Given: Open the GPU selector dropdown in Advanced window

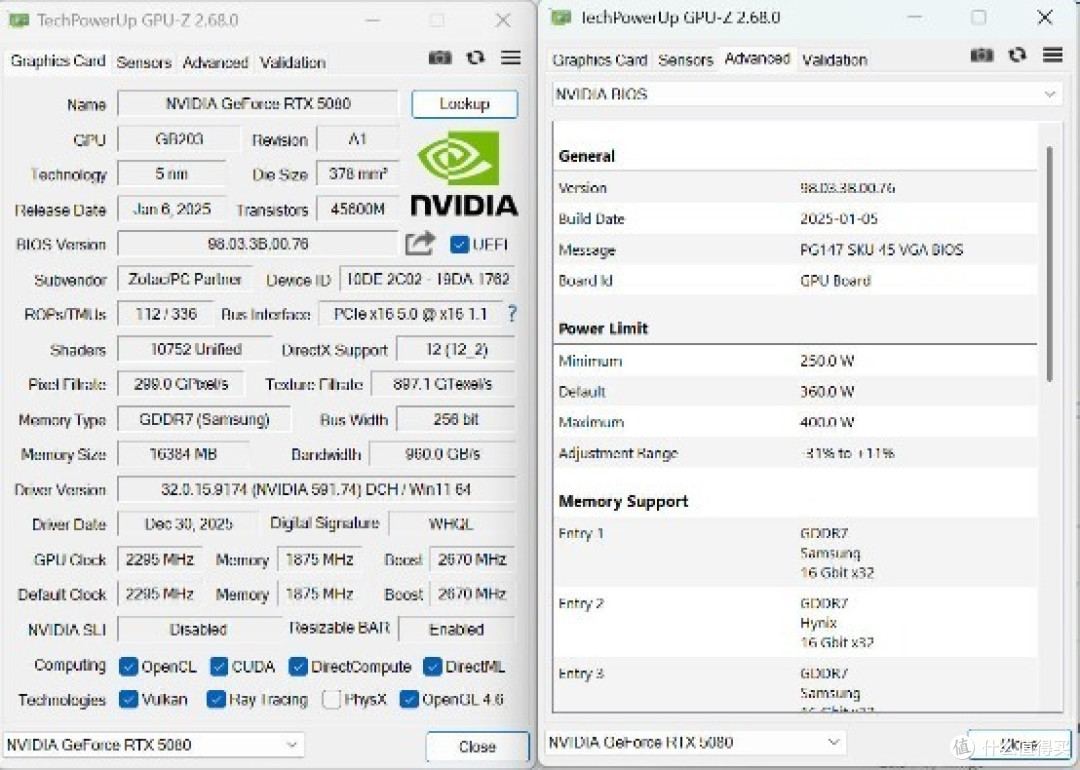Looking at the screenshot, I should 694,742.
